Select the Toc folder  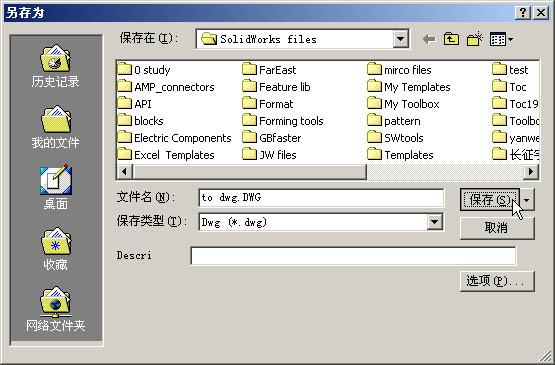[509, 87]
